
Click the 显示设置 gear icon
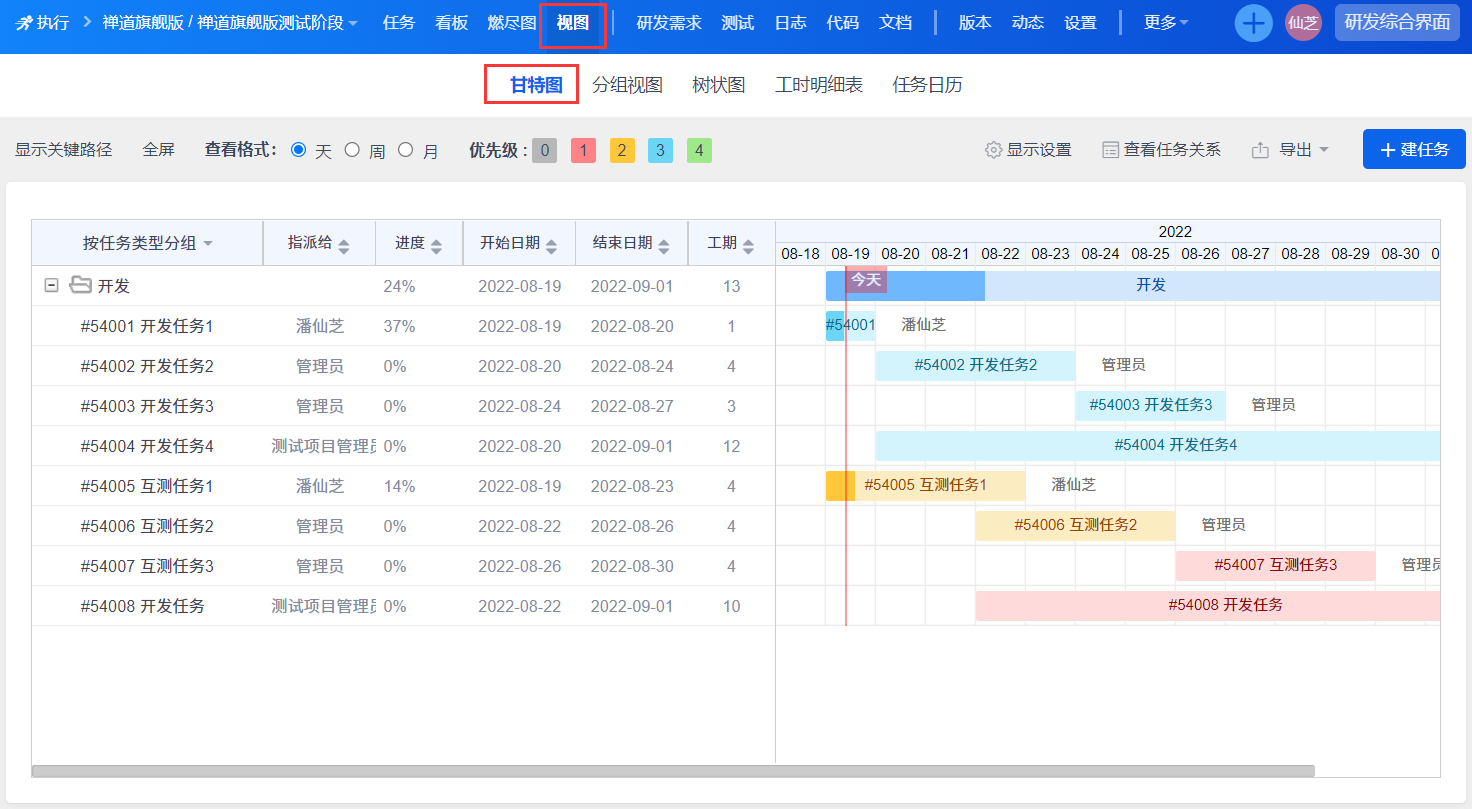993,150
